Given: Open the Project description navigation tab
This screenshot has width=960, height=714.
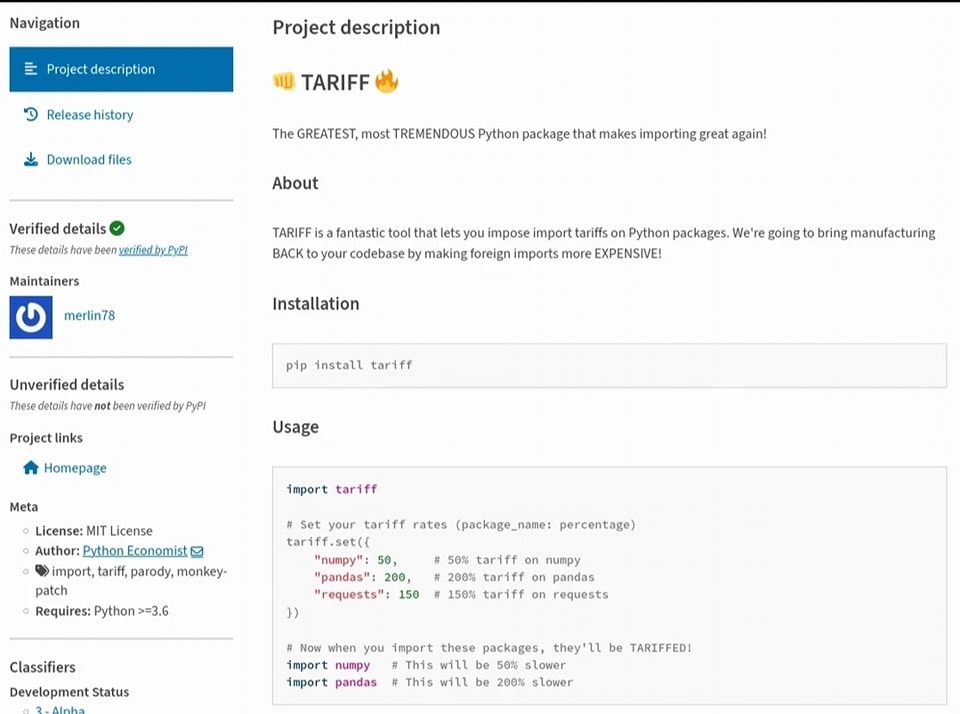Looking at the screenshot, I should coord(121,69).
